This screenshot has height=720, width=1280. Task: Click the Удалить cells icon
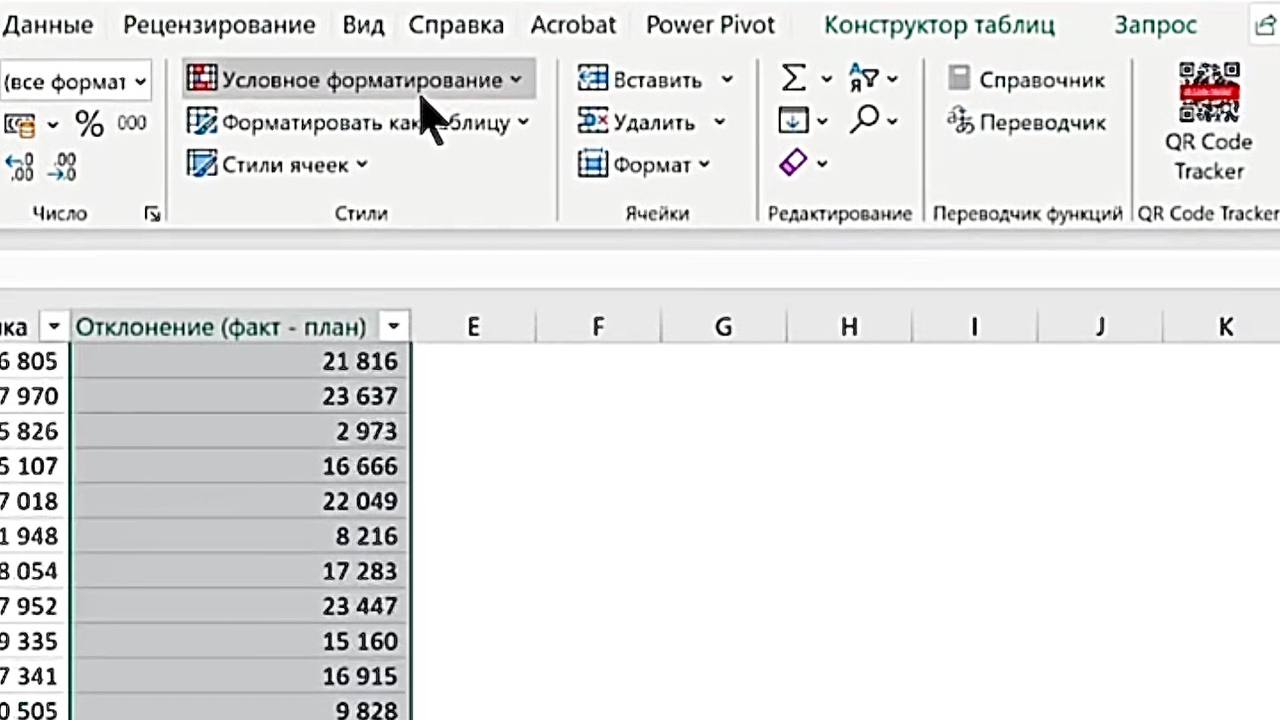(593, 123)
